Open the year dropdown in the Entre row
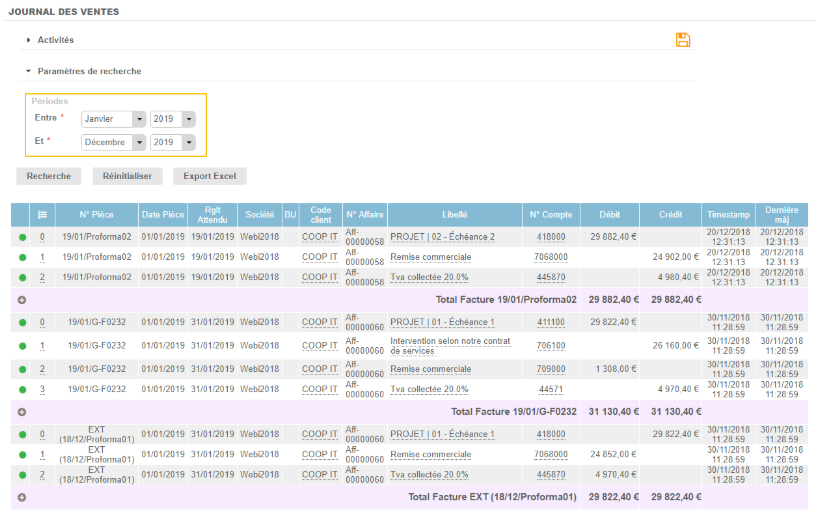Viewport: 825px width, 519px height. point(172,119)
